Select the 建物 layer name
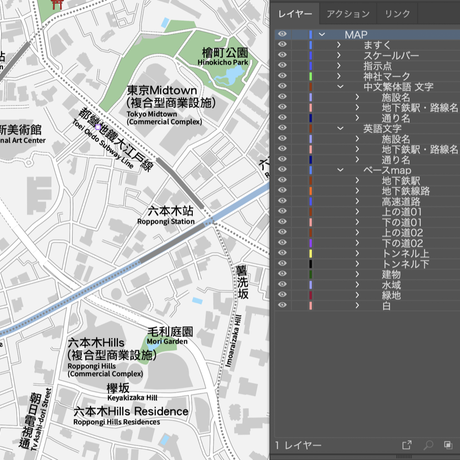Screen dimensions: 460x460 click(x=391, y=274)
